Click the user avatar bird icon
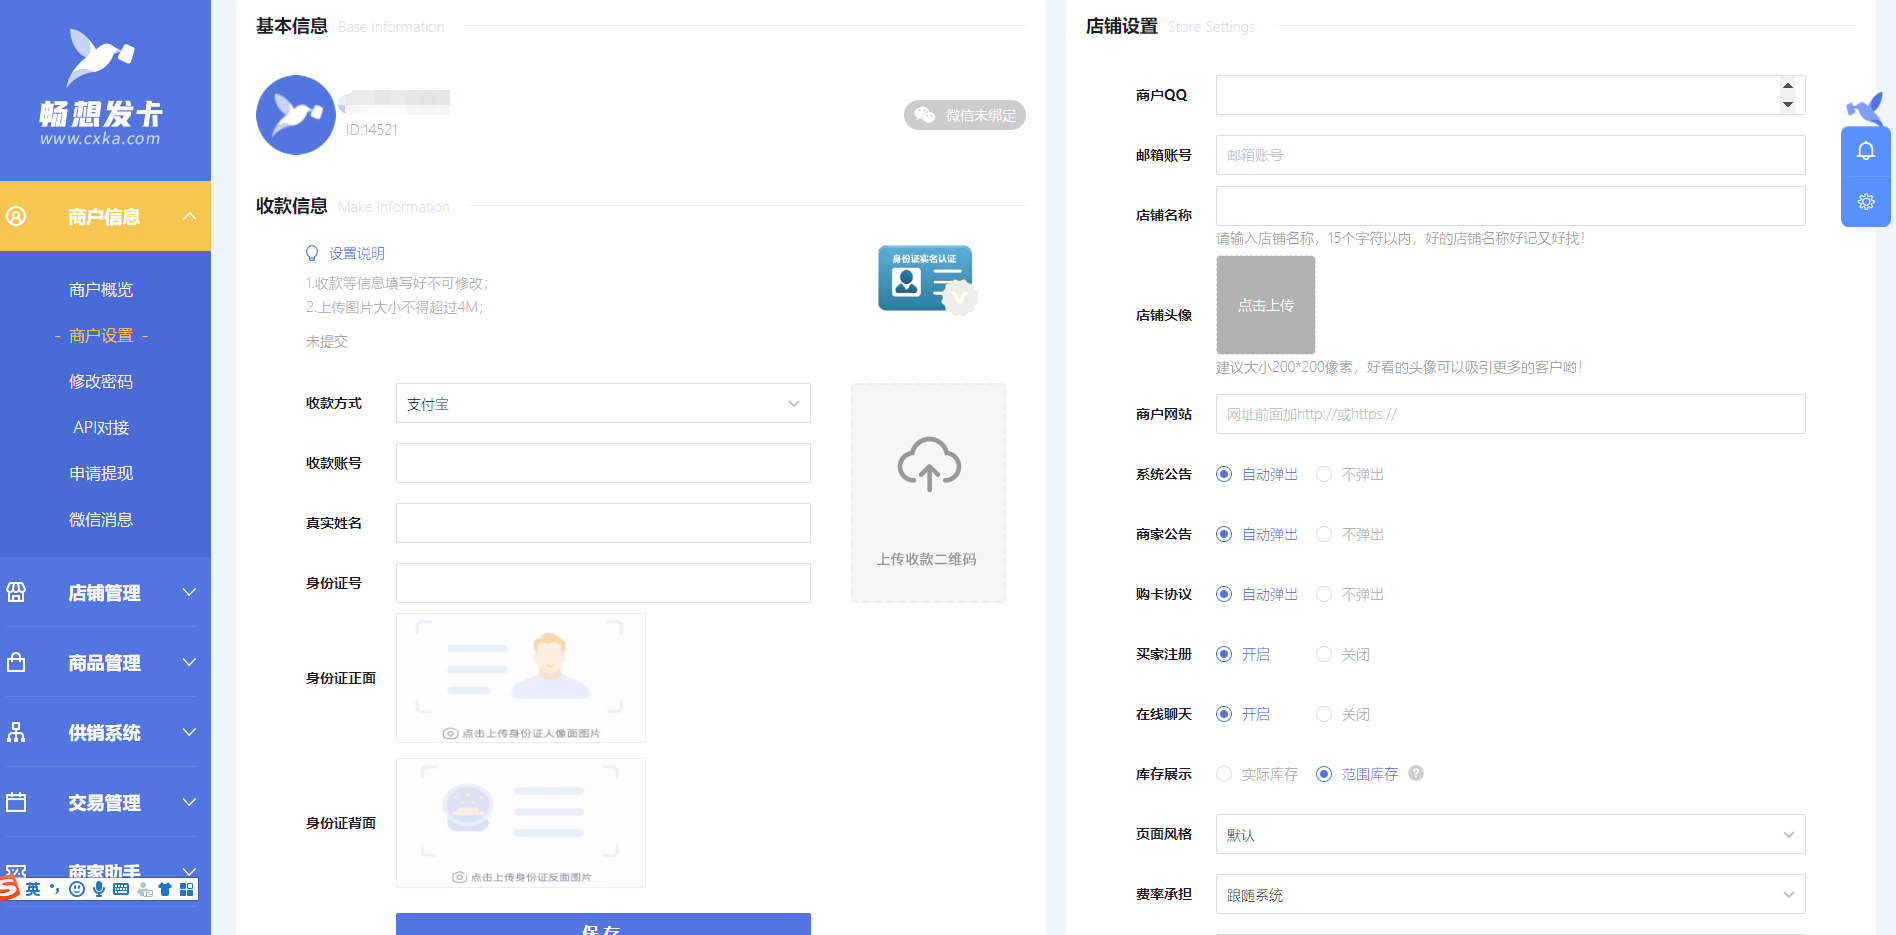This screenshot has width=1896, height=935. click(x=295, y=115)
